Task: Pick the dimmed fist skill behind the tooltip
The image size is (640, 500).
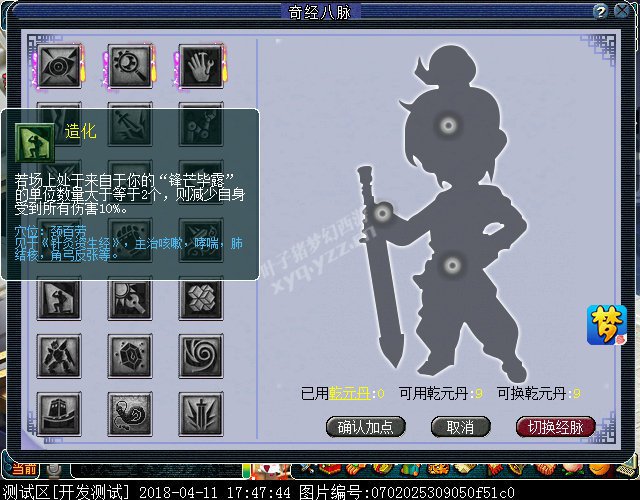Action: pos(130,240)
